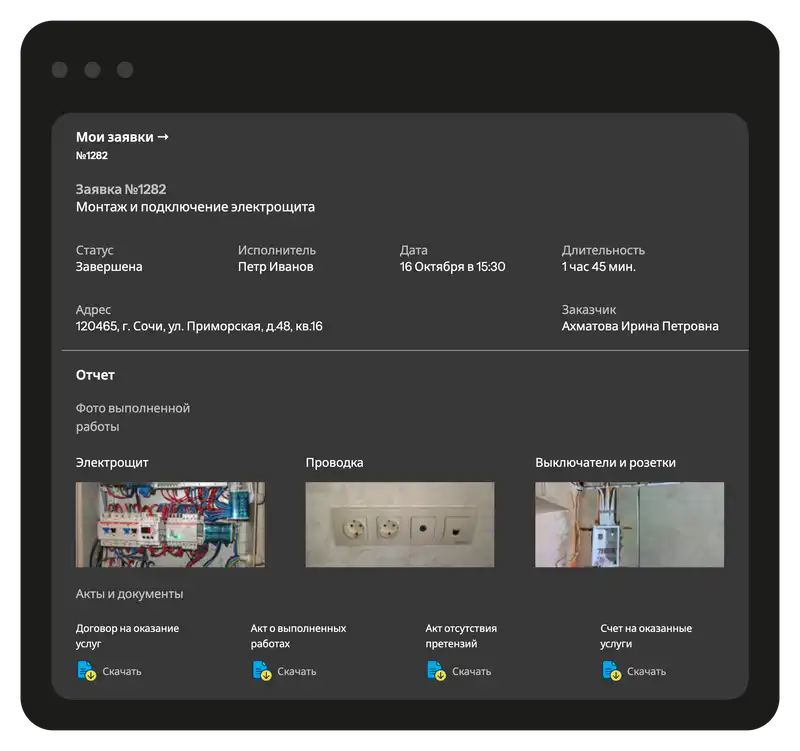Click Скачать link under Счет на оказанные услуги
This screenshot has height=751, width=800.
click(x=647, y=671)
